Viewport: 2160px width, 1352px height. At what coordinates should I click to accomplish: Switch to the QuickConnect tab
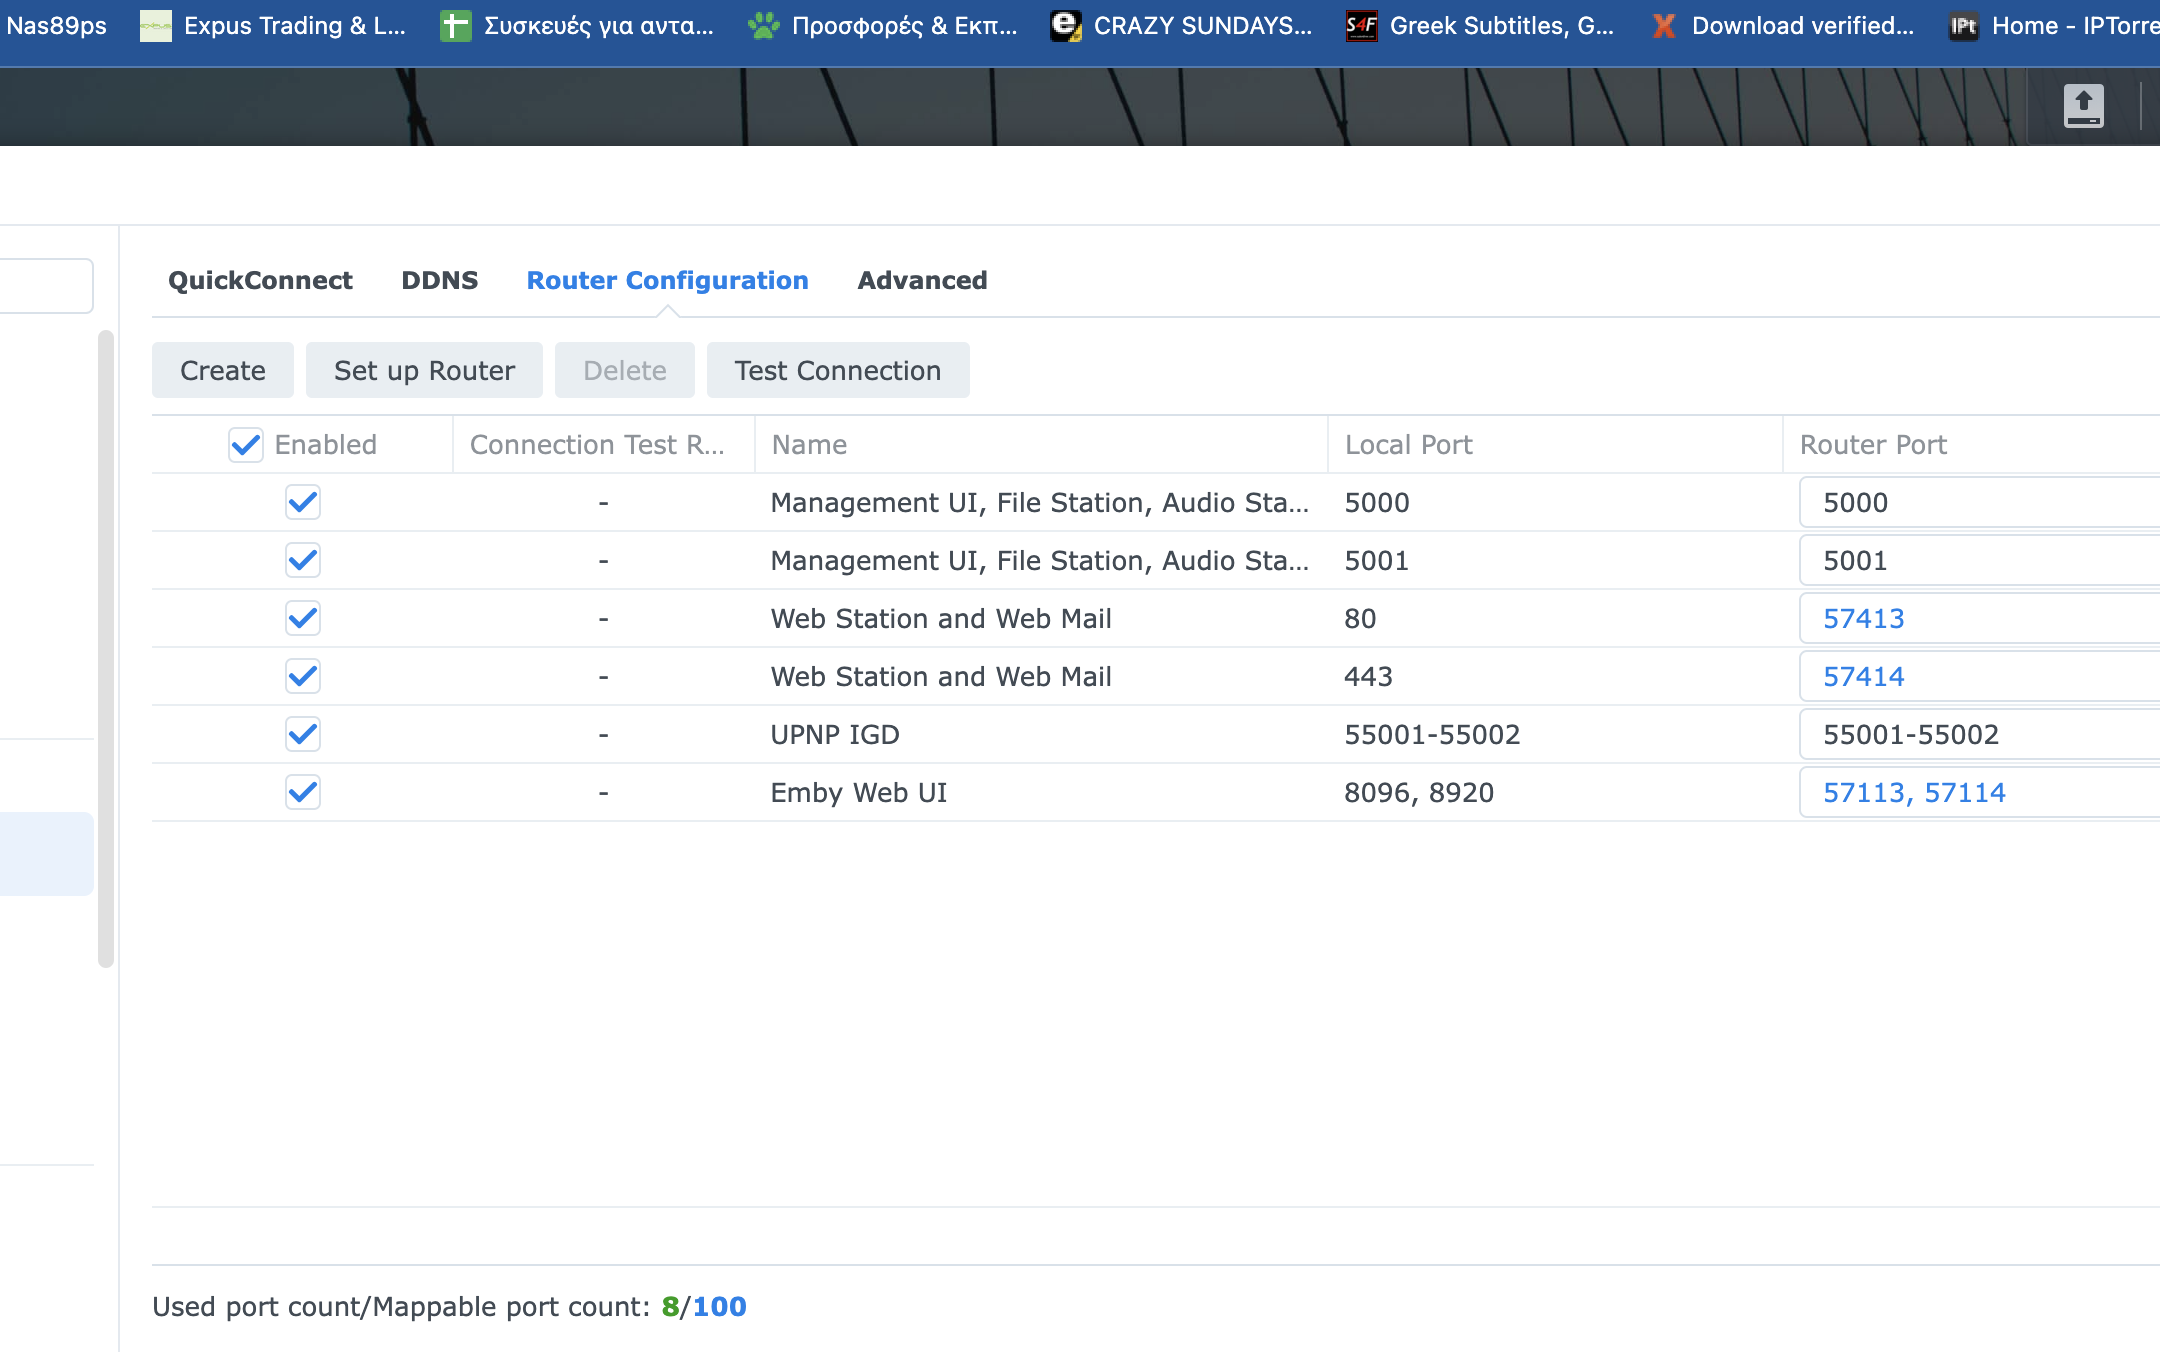pyautogui.click(x=260, y=281)
